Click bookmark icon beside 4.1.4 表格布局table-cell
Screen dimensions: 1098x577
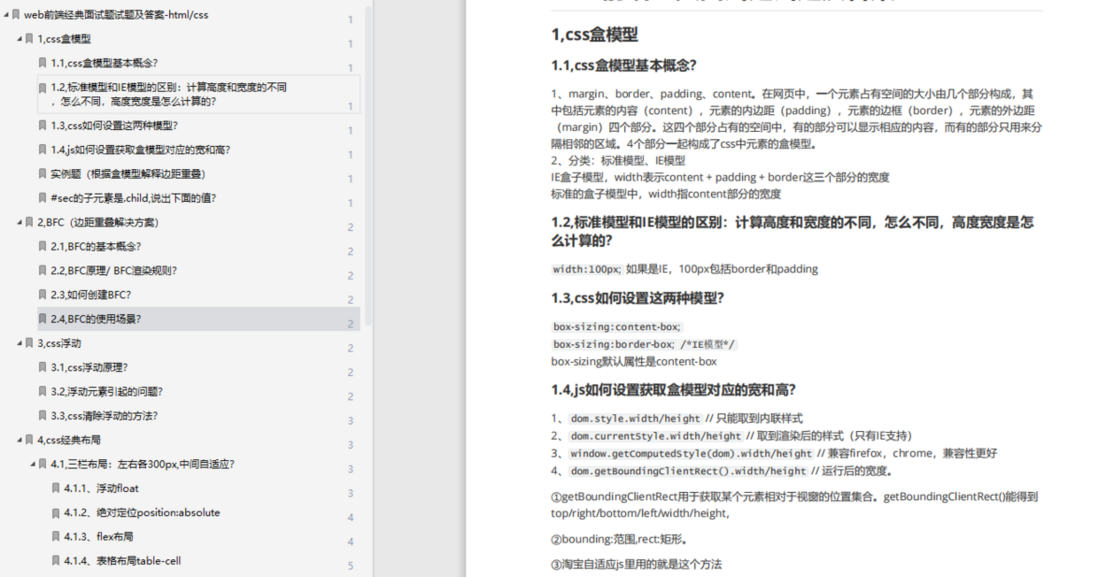[57, 561]
